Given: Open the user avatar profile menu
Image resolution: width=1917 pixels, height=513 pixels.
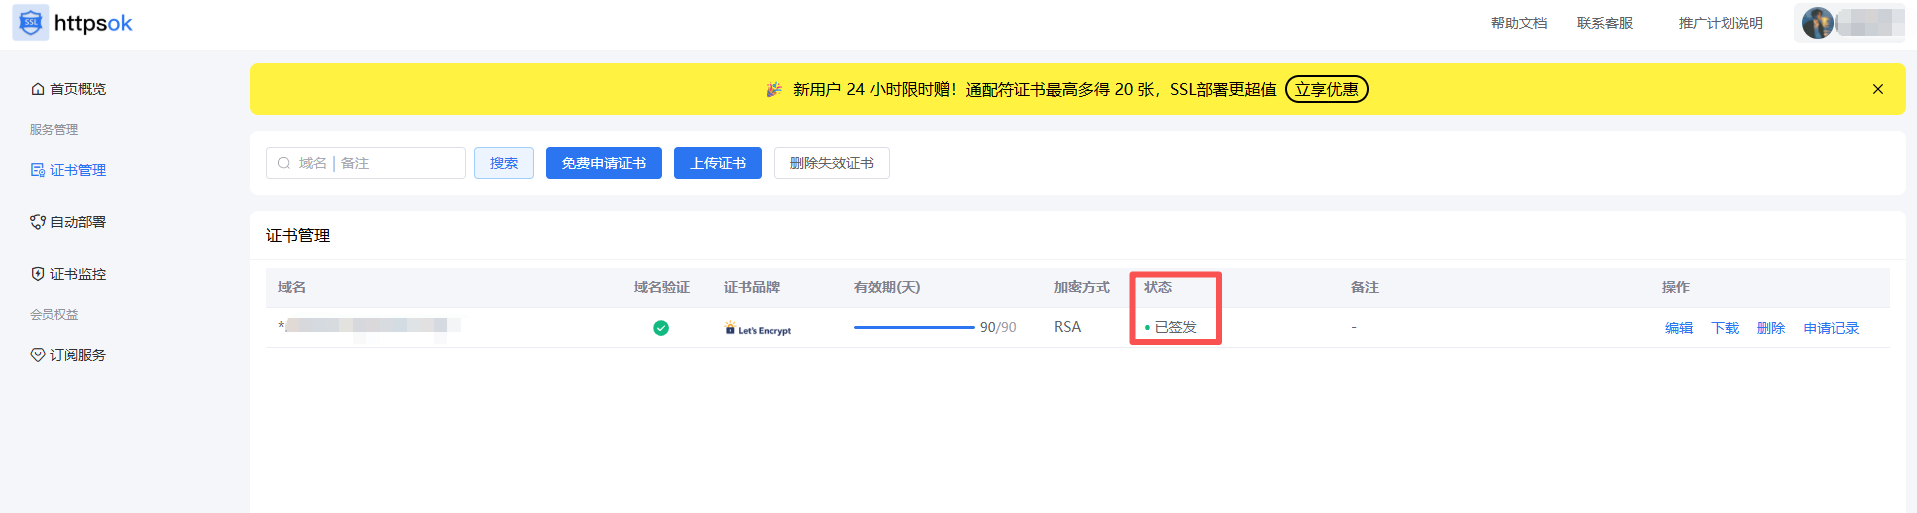Looking at the screenshot, I should (1817, 23).
